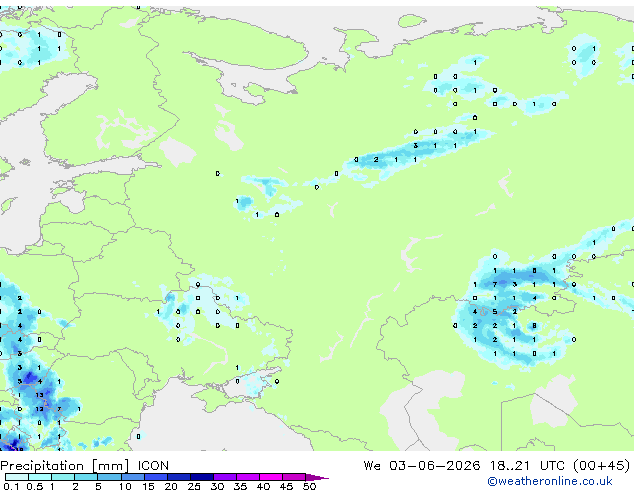Pick the 45–50 mm magenta legend swatch
634x490 pixels.
tap(294, 477)
